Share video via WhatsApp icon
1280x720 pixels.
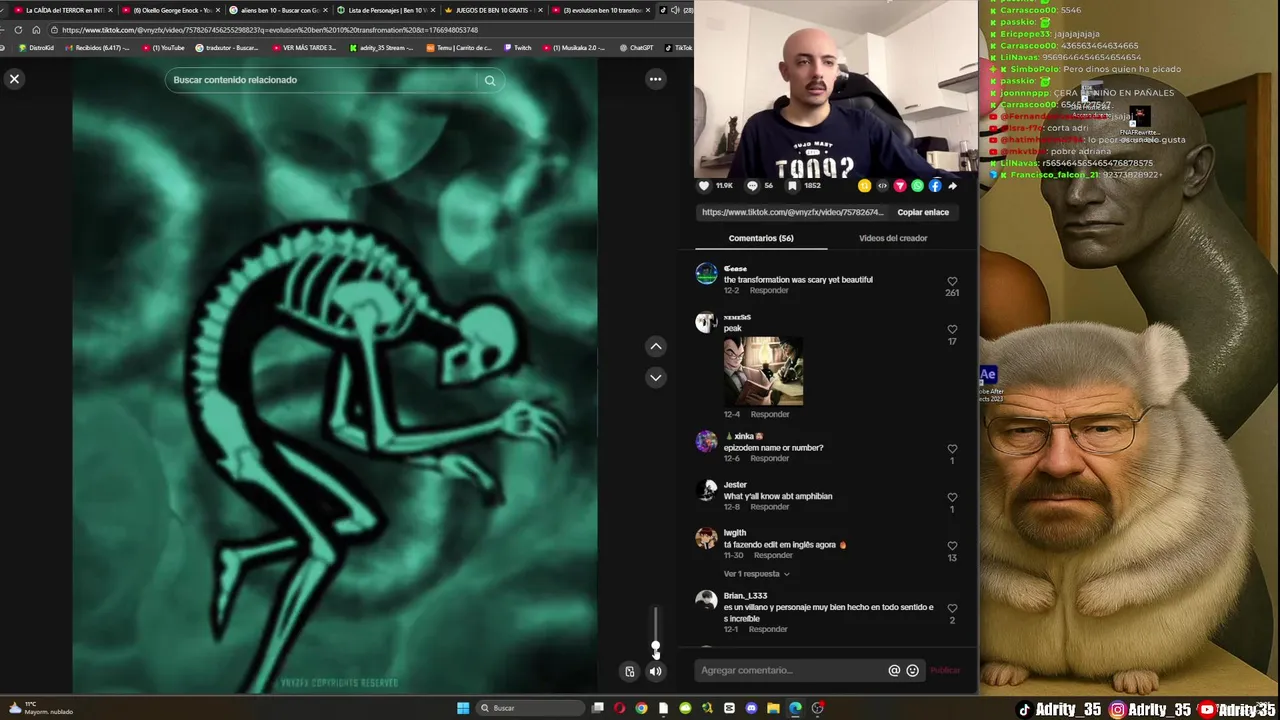[x=917, y=186]
